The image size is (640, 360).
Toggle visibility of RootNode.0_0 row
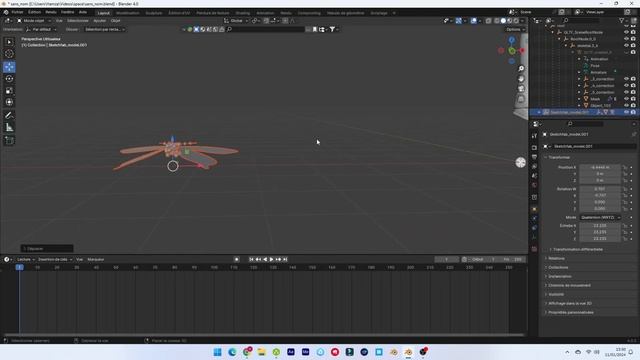(x=626, y=39)
